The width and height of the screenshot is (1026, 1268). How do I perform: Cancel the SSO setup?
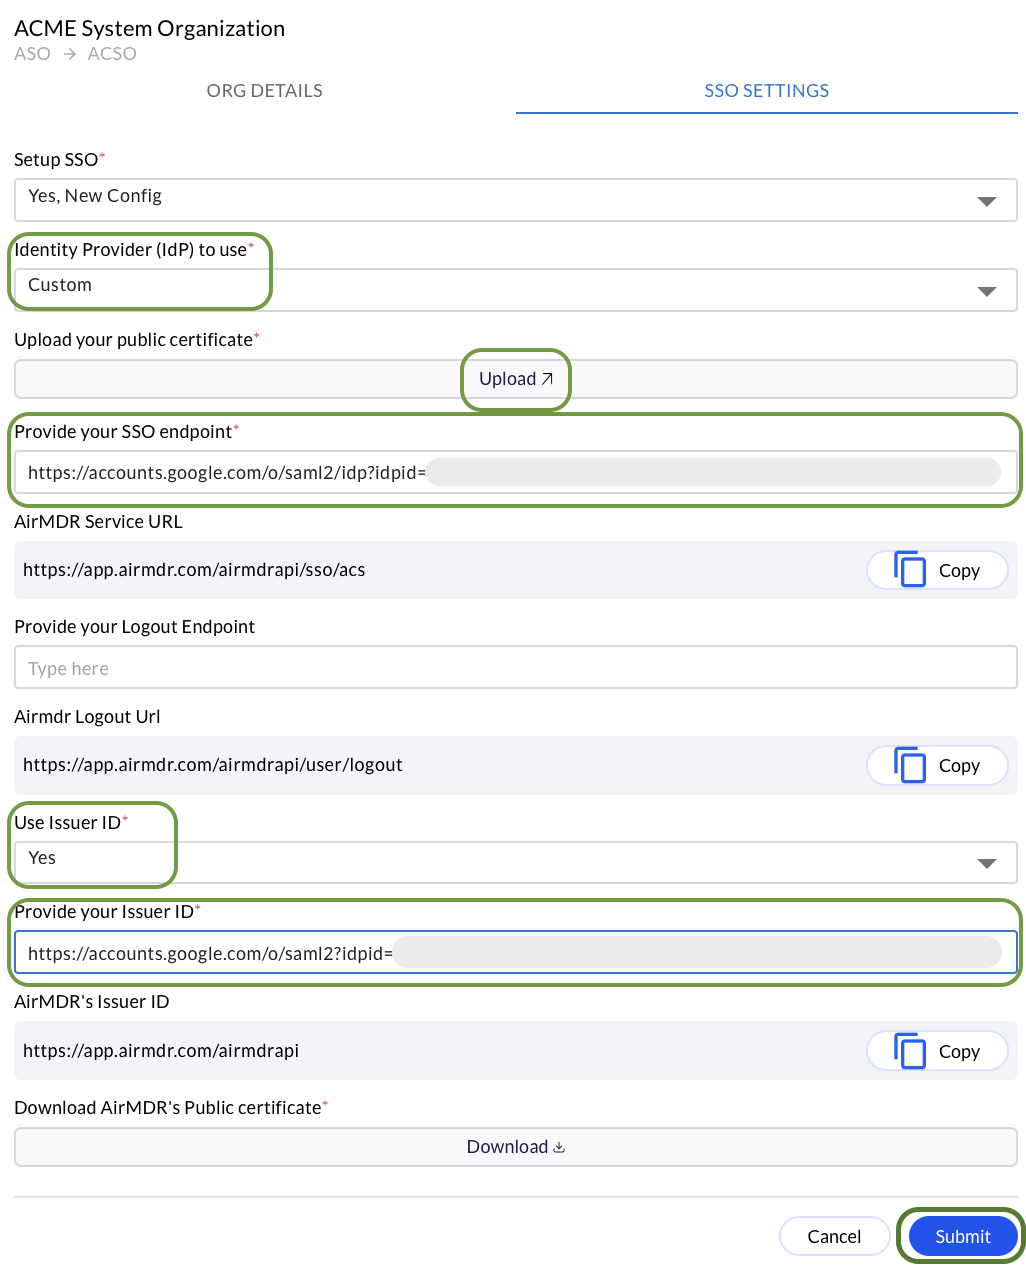click(834, 1235)
